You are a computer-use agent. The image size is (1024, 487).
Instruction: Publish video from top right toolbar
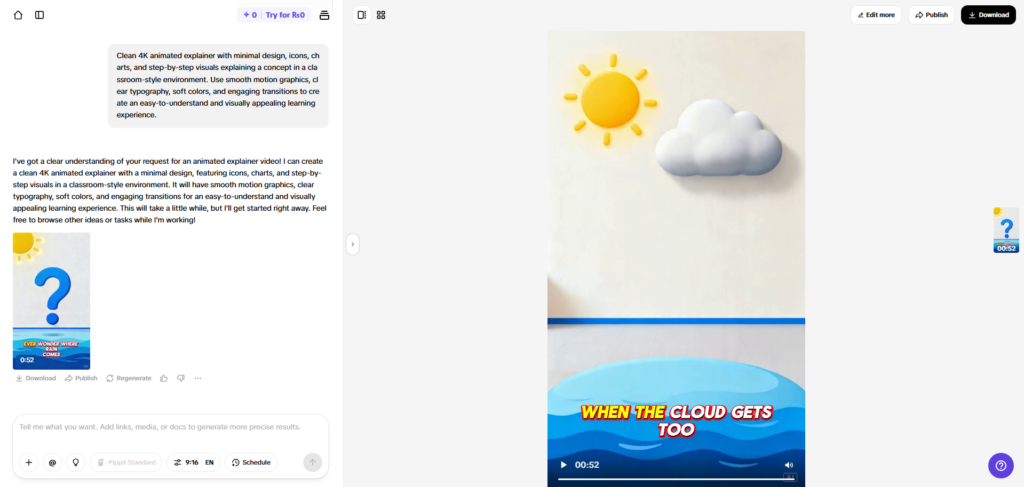point(931,15)
